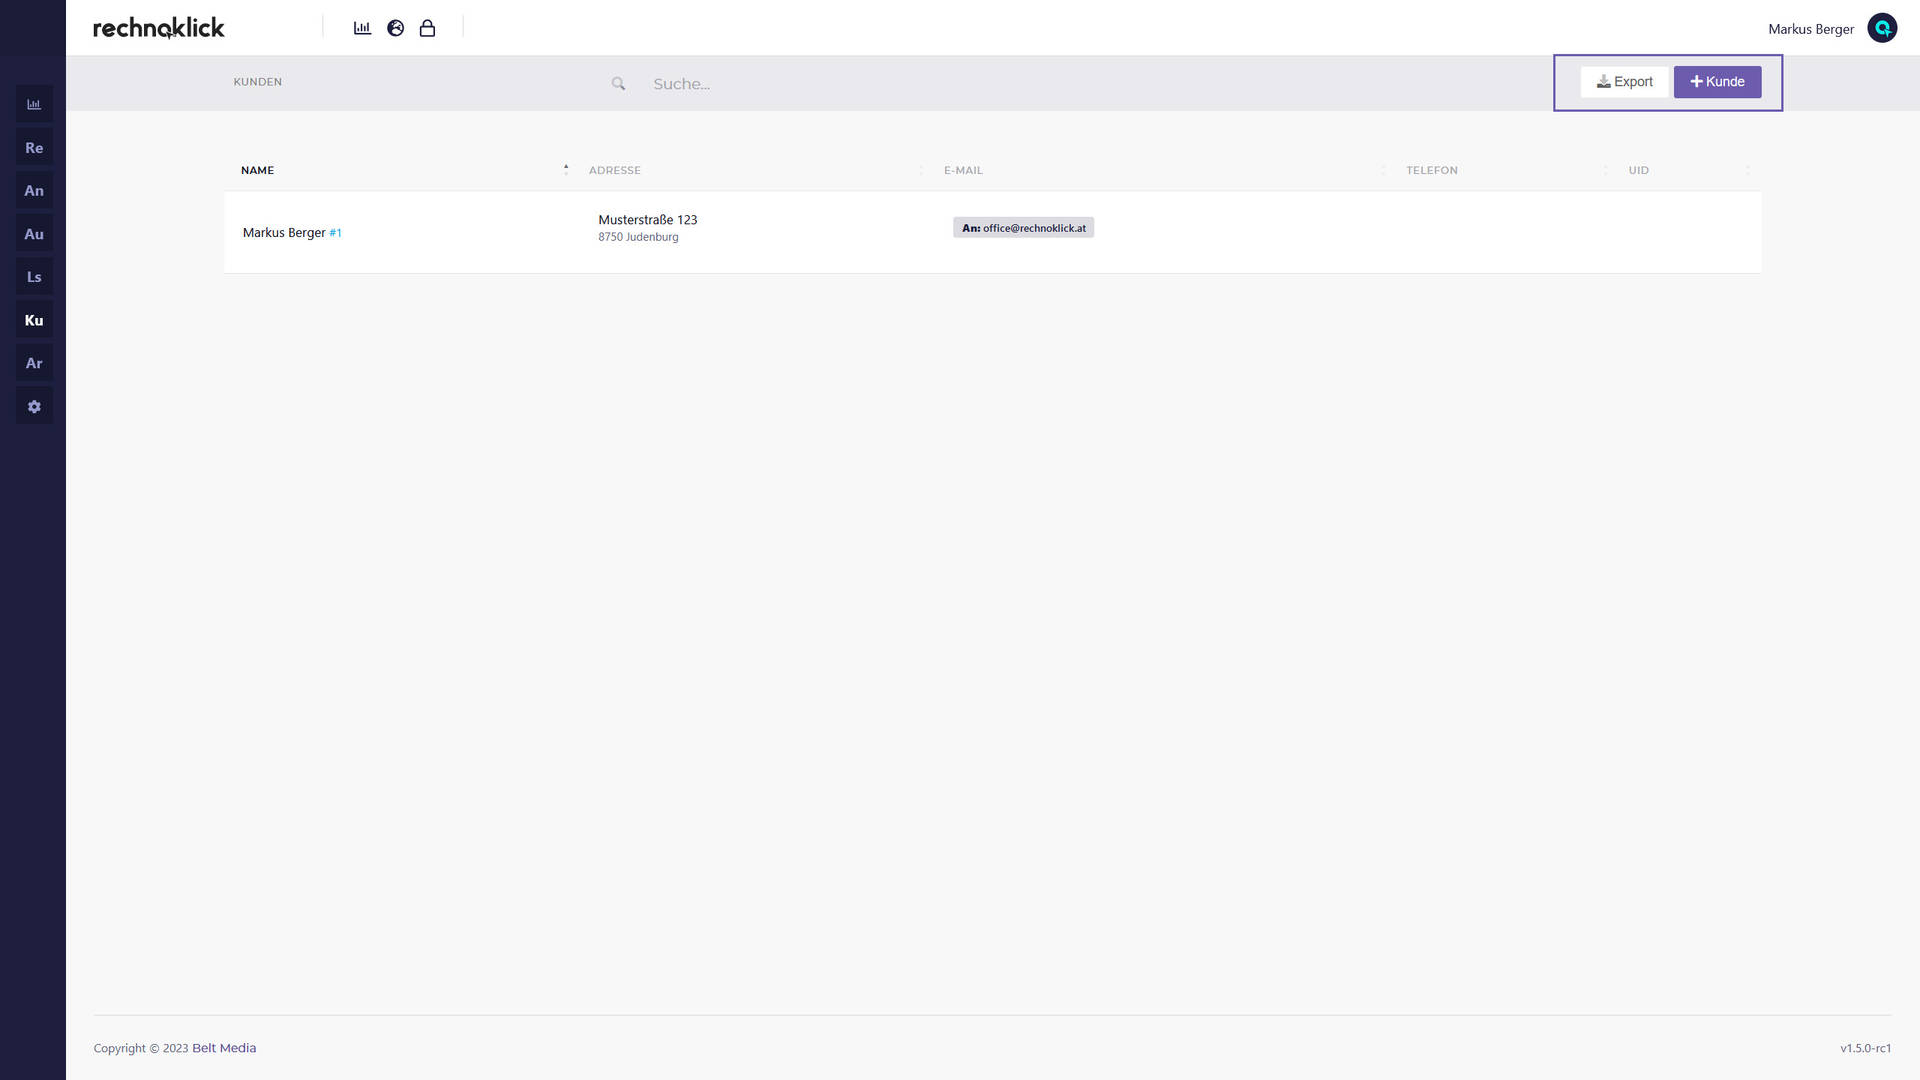Open the Belt Media footer link

click(224, 1048)
